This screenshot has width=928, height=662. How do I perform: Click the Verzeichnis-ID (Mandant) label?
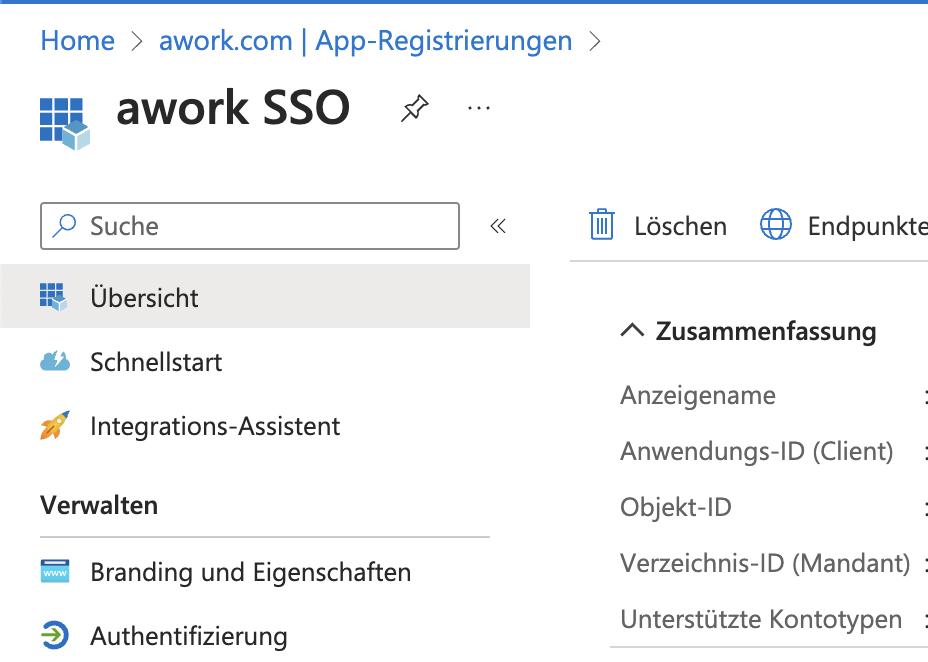(765, 563)
